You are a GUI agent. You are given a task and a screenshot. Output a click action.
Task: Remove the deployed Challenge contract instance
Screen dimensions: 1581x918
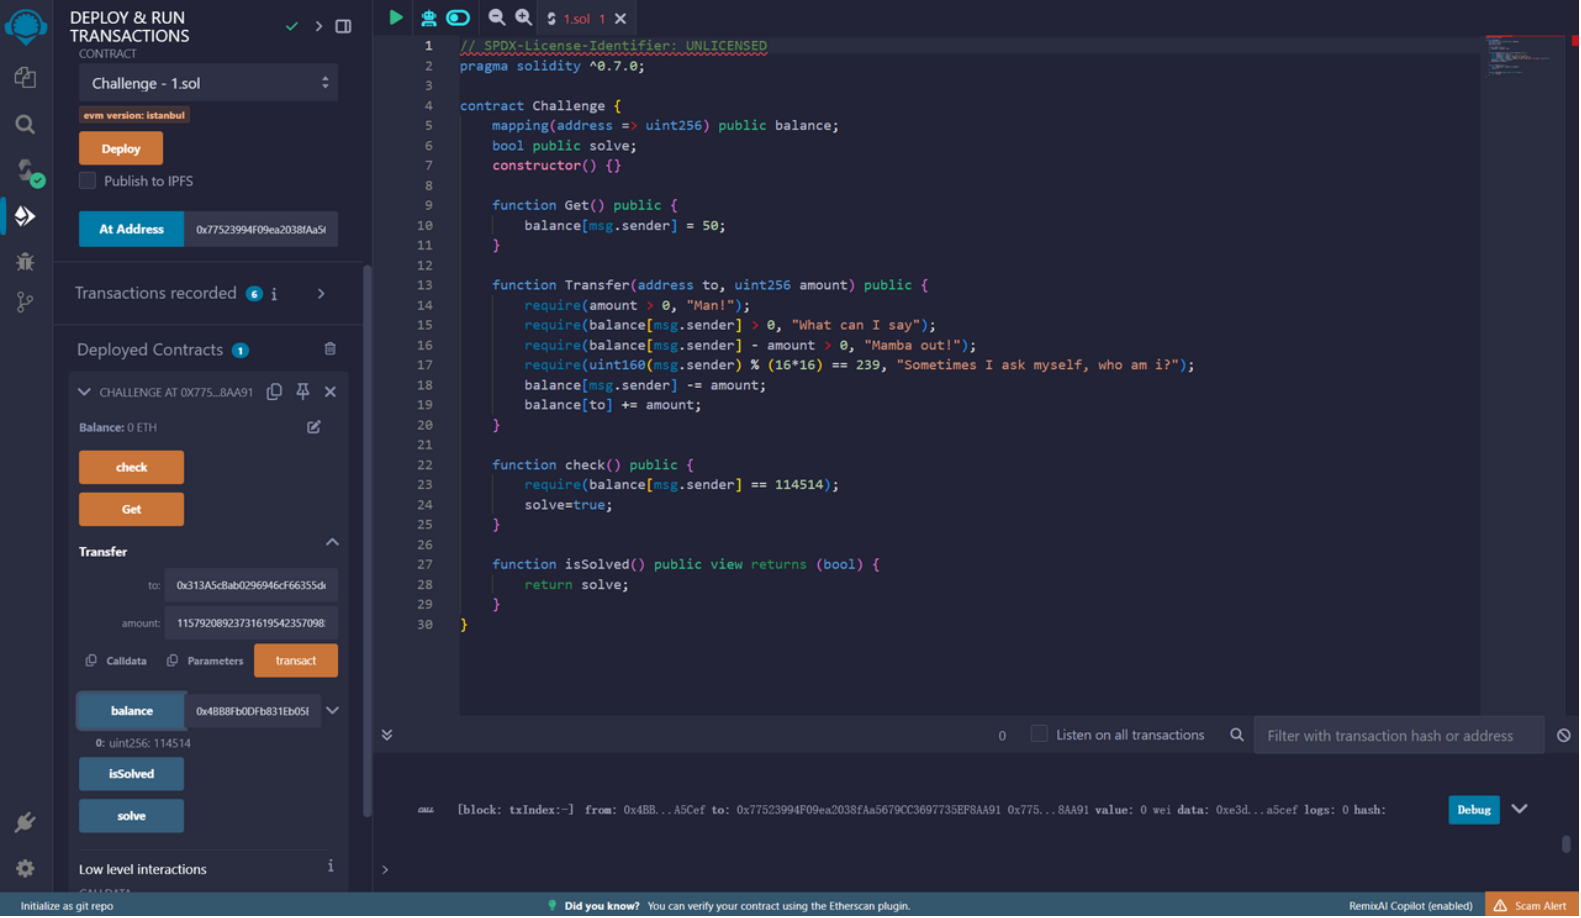(330, 392)
